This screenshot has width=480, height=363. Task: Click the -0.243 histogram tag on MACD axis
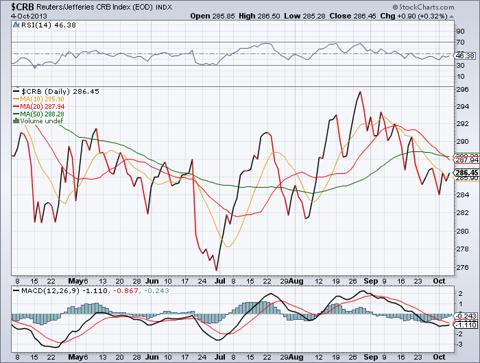pos(466,316)
